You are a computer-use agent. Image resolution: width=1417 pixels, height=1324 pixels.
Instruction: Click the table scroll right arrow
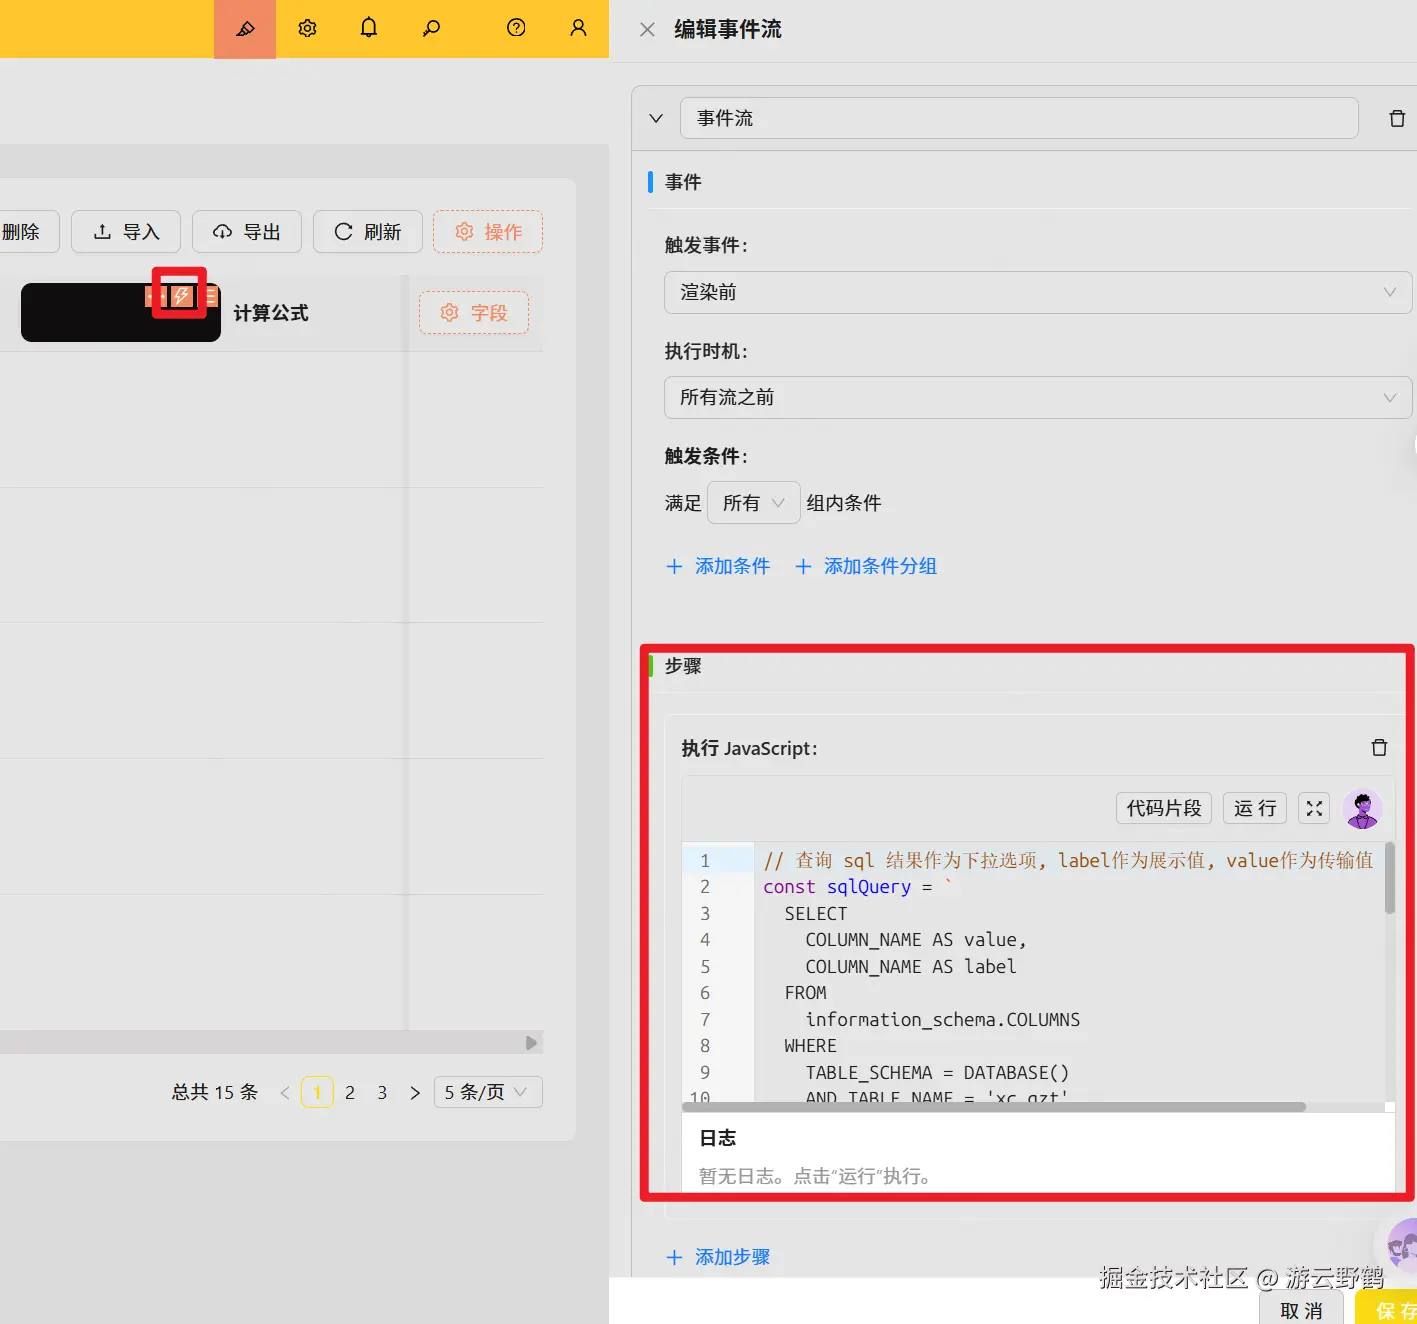tap(531, 1043)
